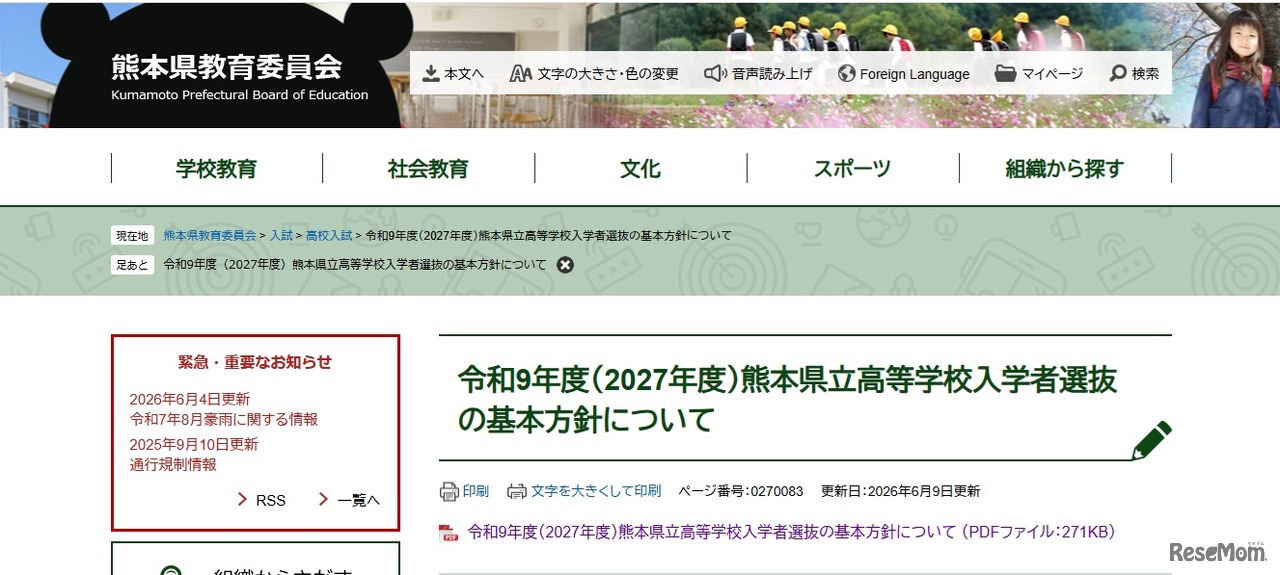The width and height of the screenshot is (1280, 575).
Task: Click the ページ番号:0270083 text
Action: (x=741, y=491)
